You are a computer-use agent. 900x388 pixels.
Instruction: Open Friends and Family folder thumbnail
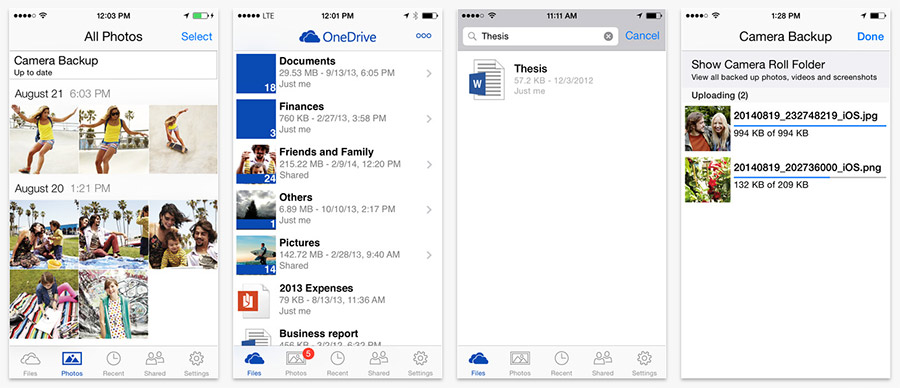[x=256, y=164]
